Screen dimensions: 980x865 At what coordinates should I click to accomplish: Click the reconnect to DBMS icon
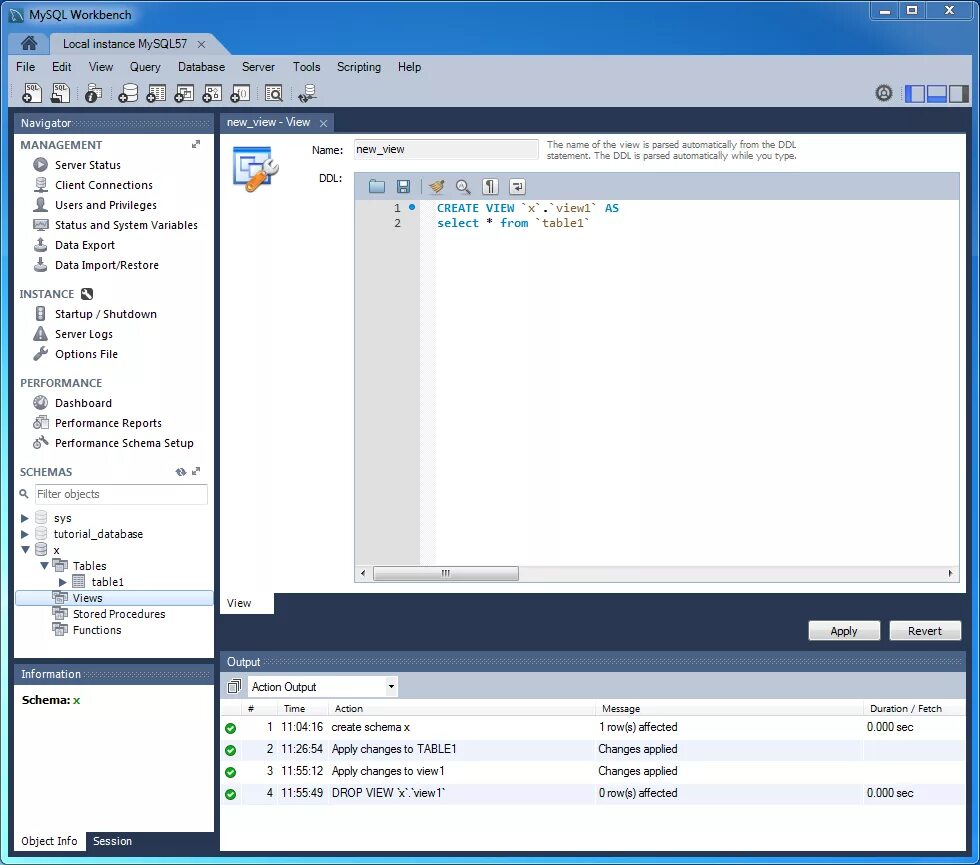[x=307, y=93]
